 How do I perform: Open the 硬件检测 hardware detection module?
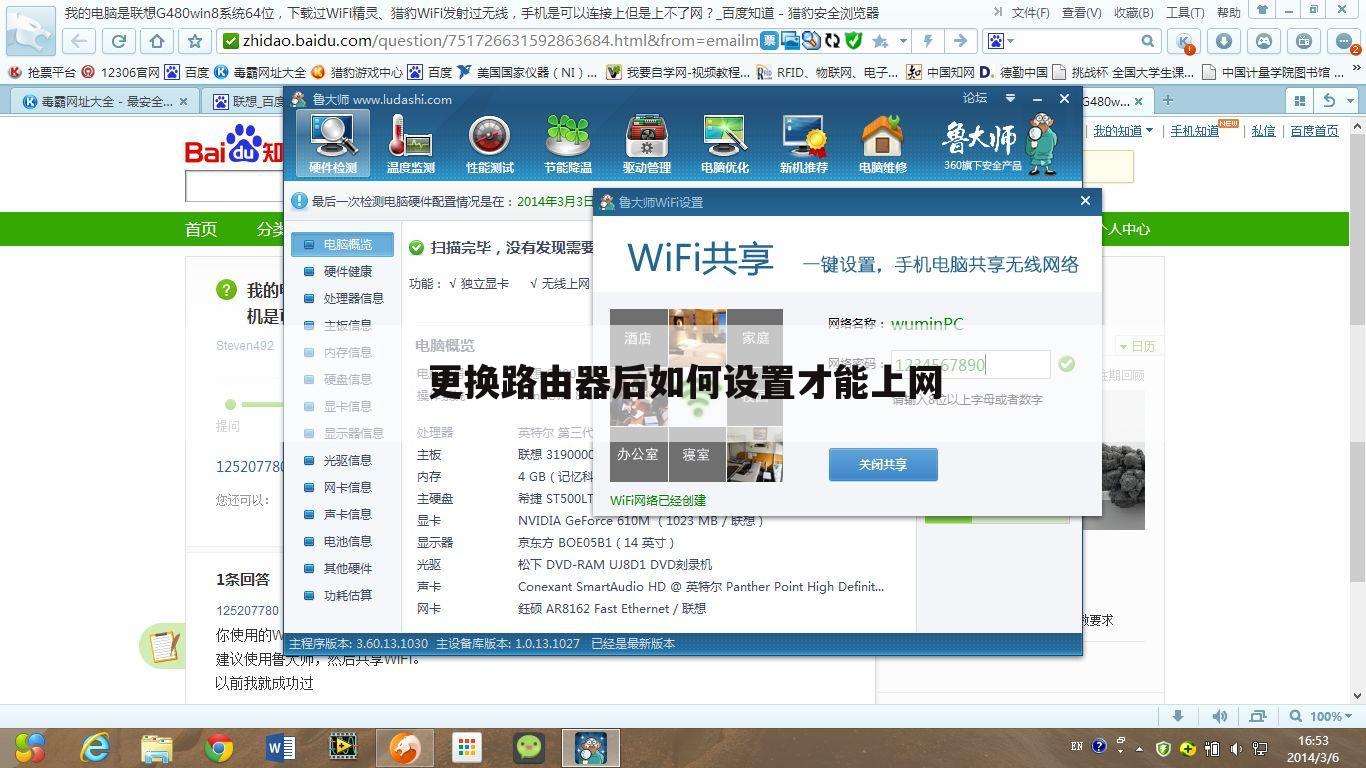tap(333, 143)
